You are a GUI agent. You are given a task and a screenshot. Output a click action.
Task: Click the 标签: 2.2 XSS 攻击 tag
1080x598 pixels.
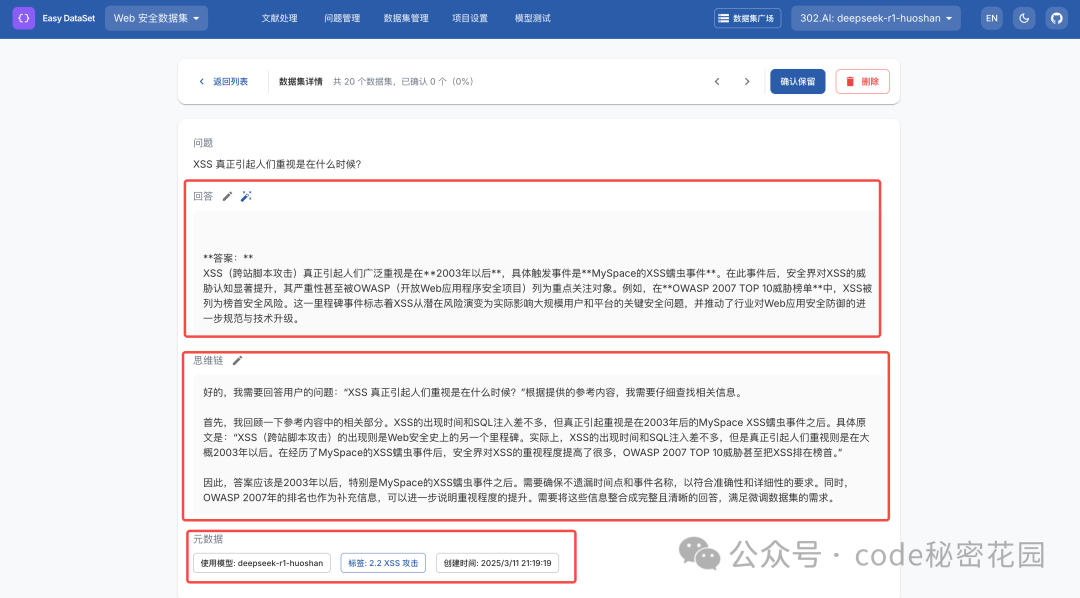tap(383, 563)
